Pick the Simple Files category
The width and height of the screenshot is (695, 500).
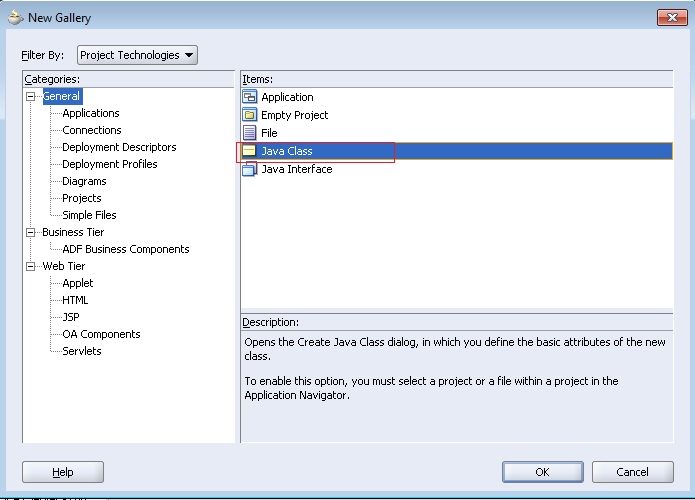(89, 215)
